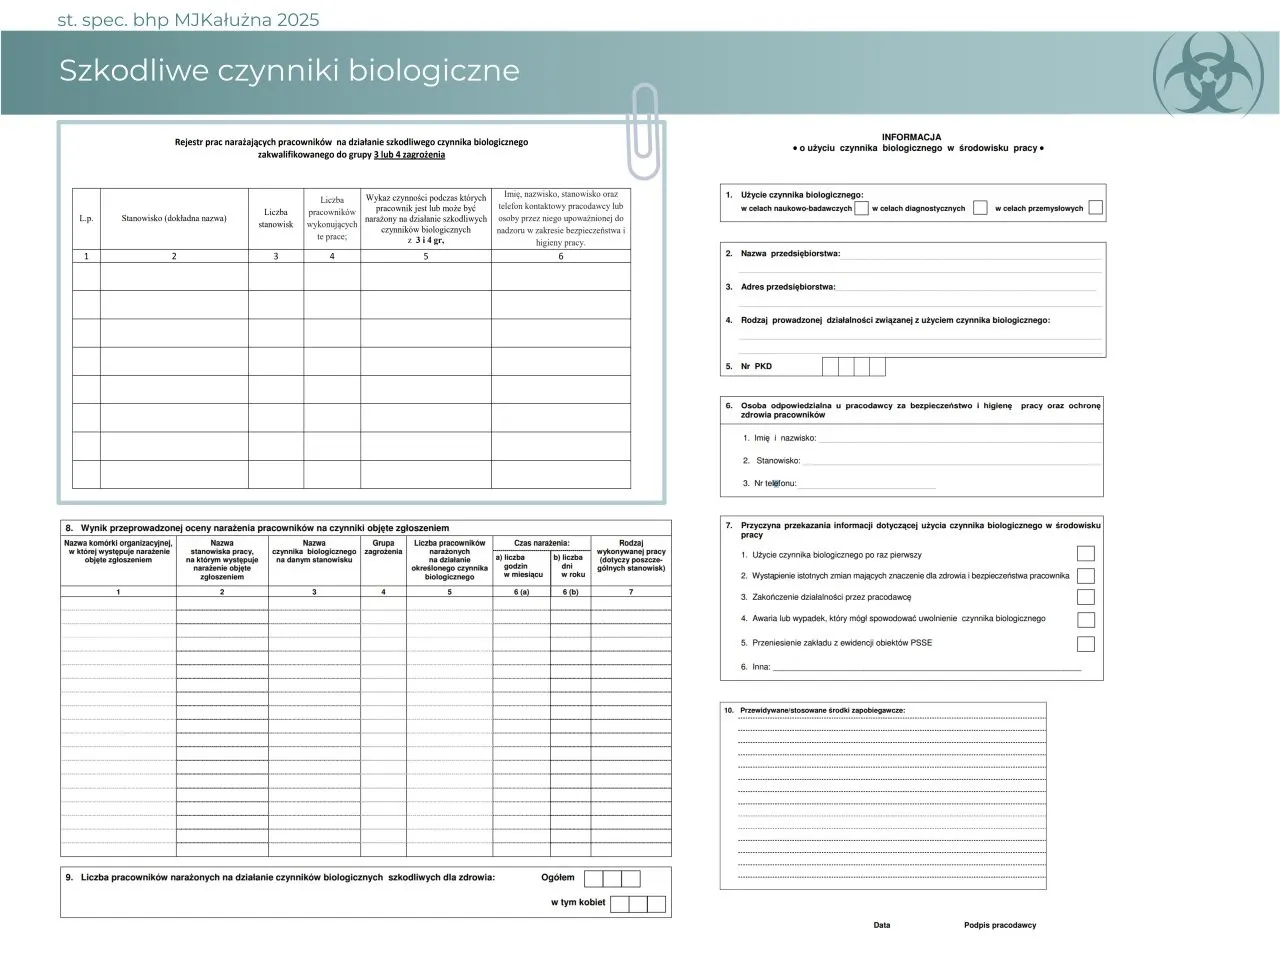Screen dimensions: 1280x960
Task: Click the first 'Ogółem' count box
Action: (593, 879)
